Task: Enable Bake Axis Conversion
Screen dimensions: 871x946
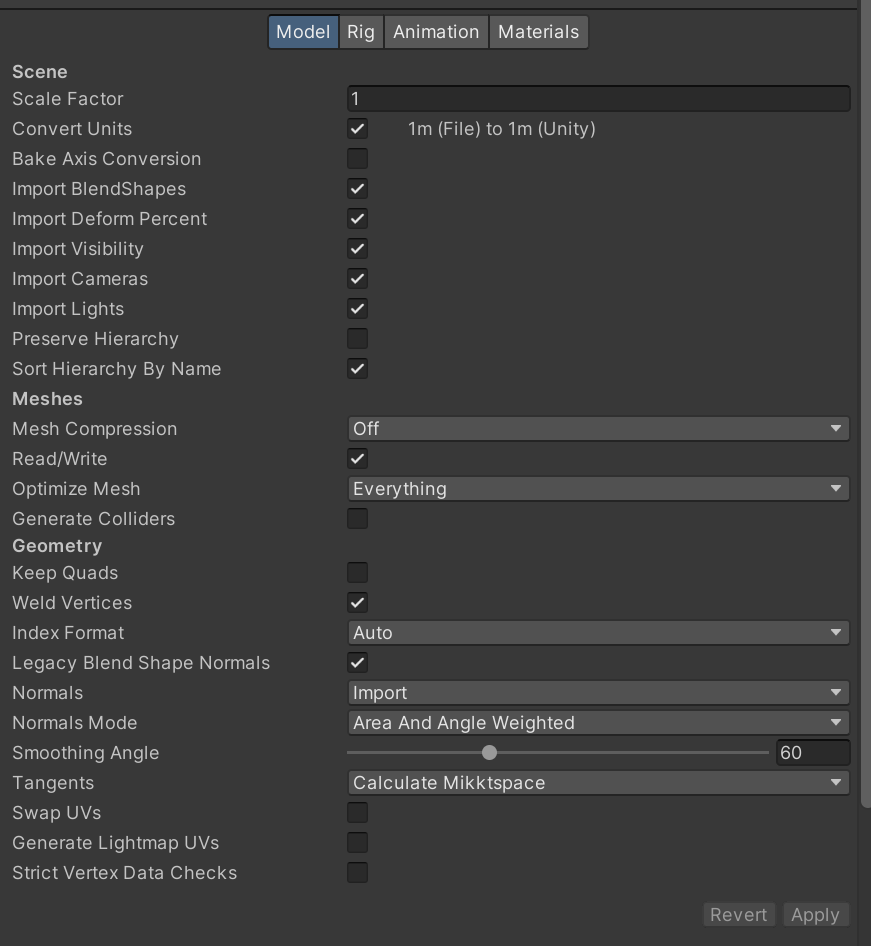Action: [x=357, y=159]
